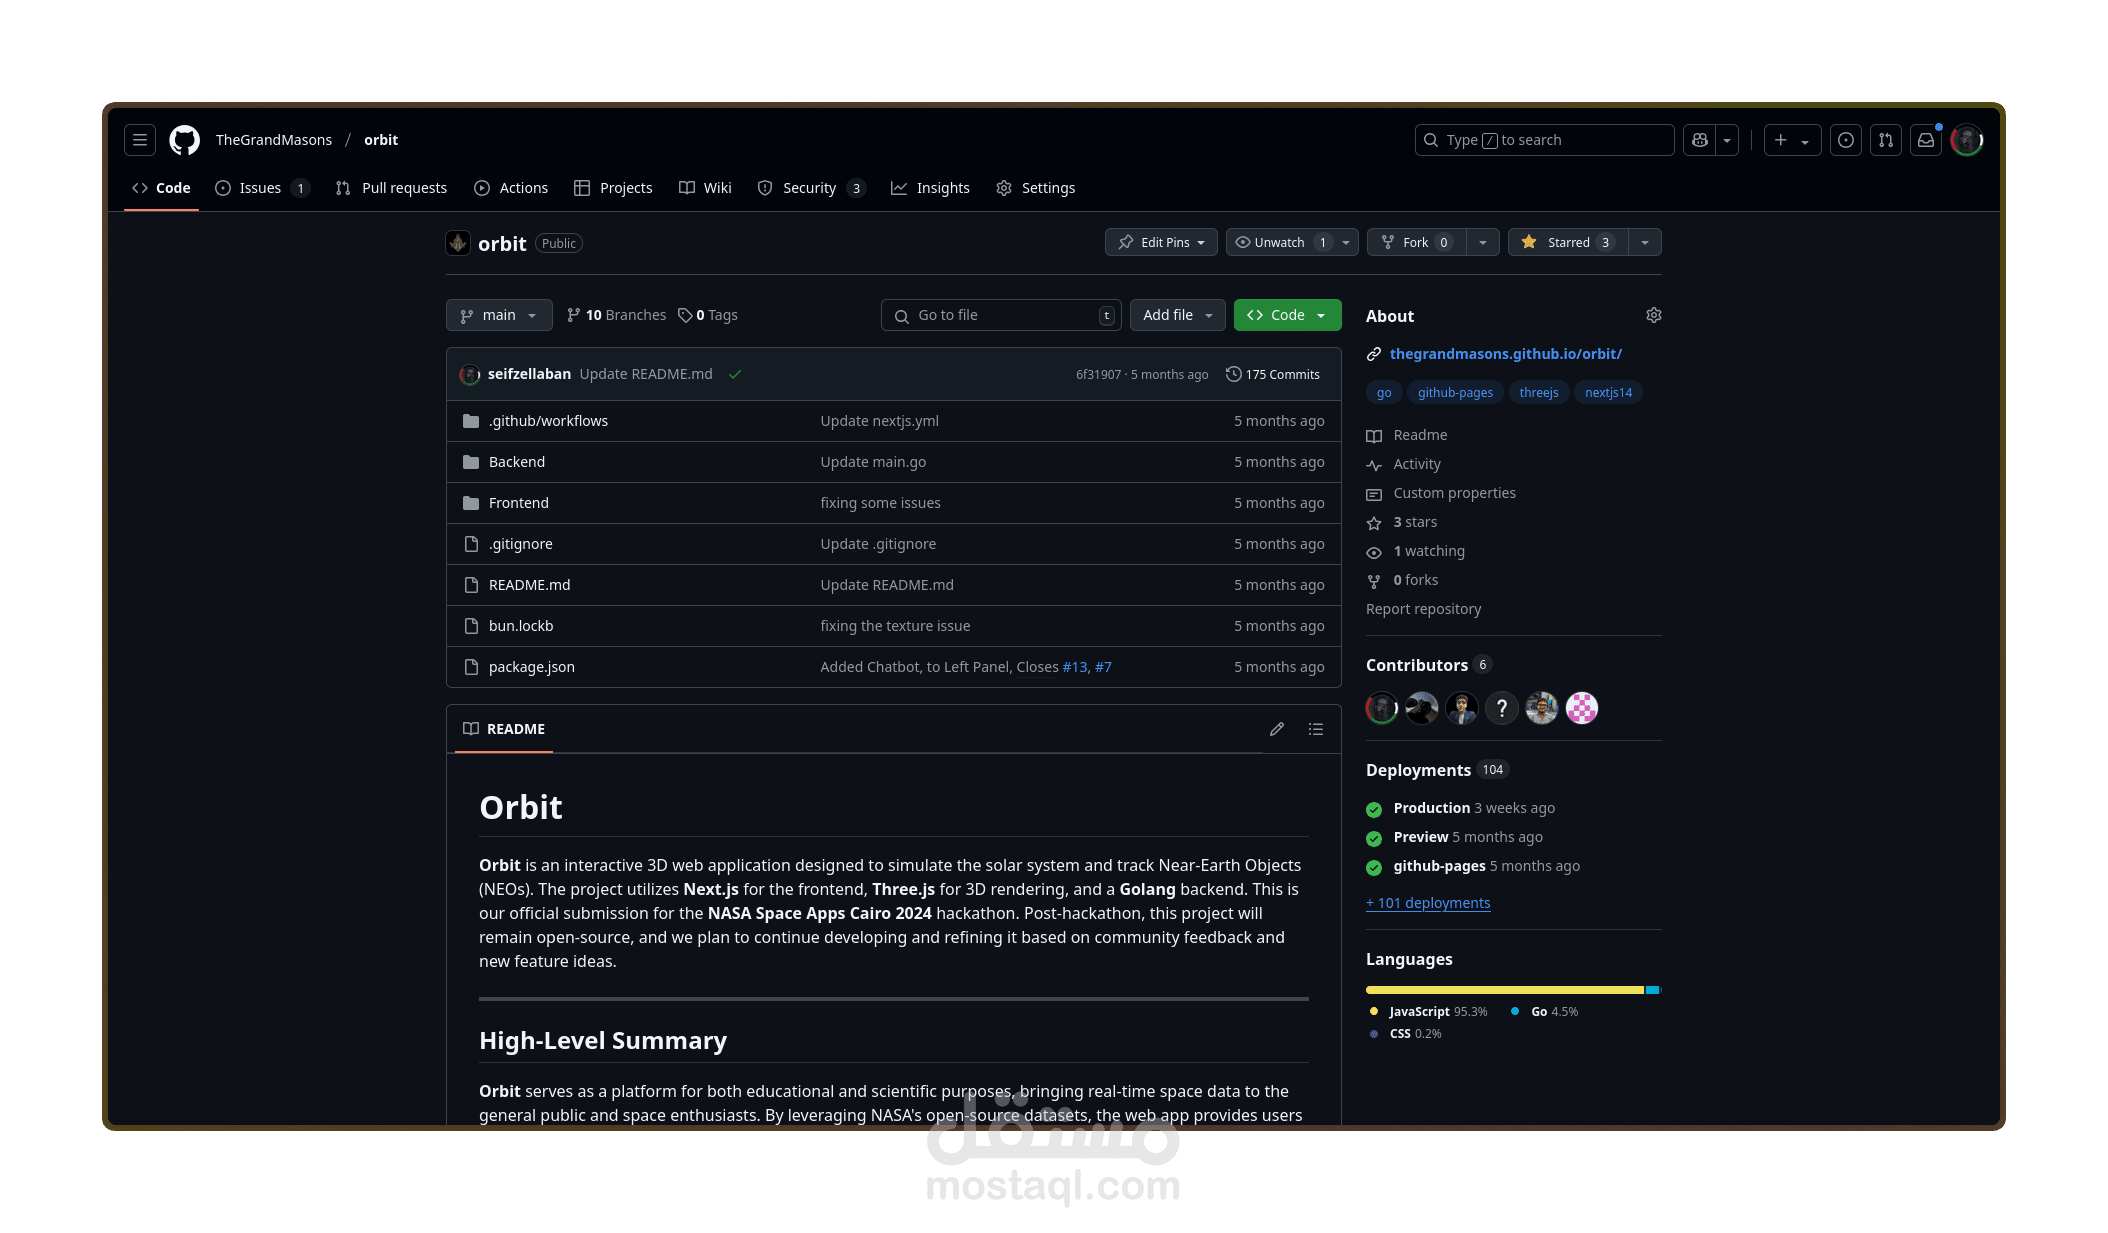
Task: Open the Unwatch notifications dropdown arrow
Action: point(1346,242)
